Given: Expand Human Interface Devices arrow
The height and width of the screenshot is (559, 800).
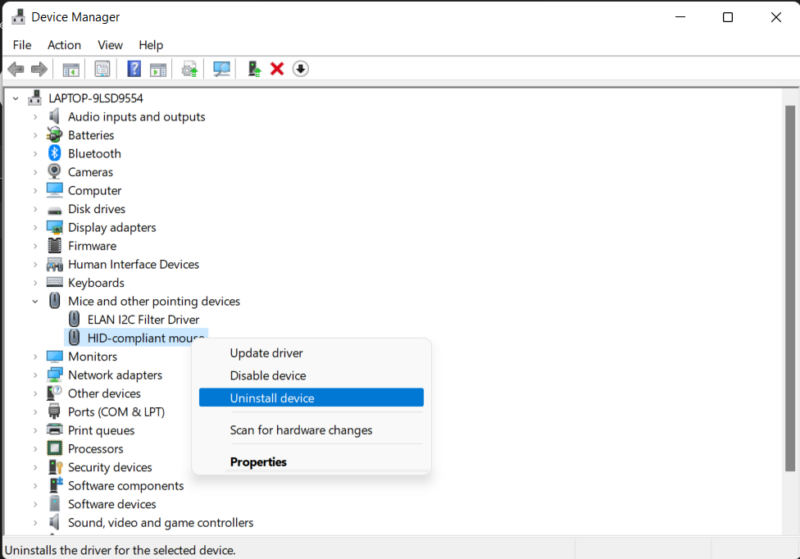Looking at the screenshot, I should pos(35,264).
